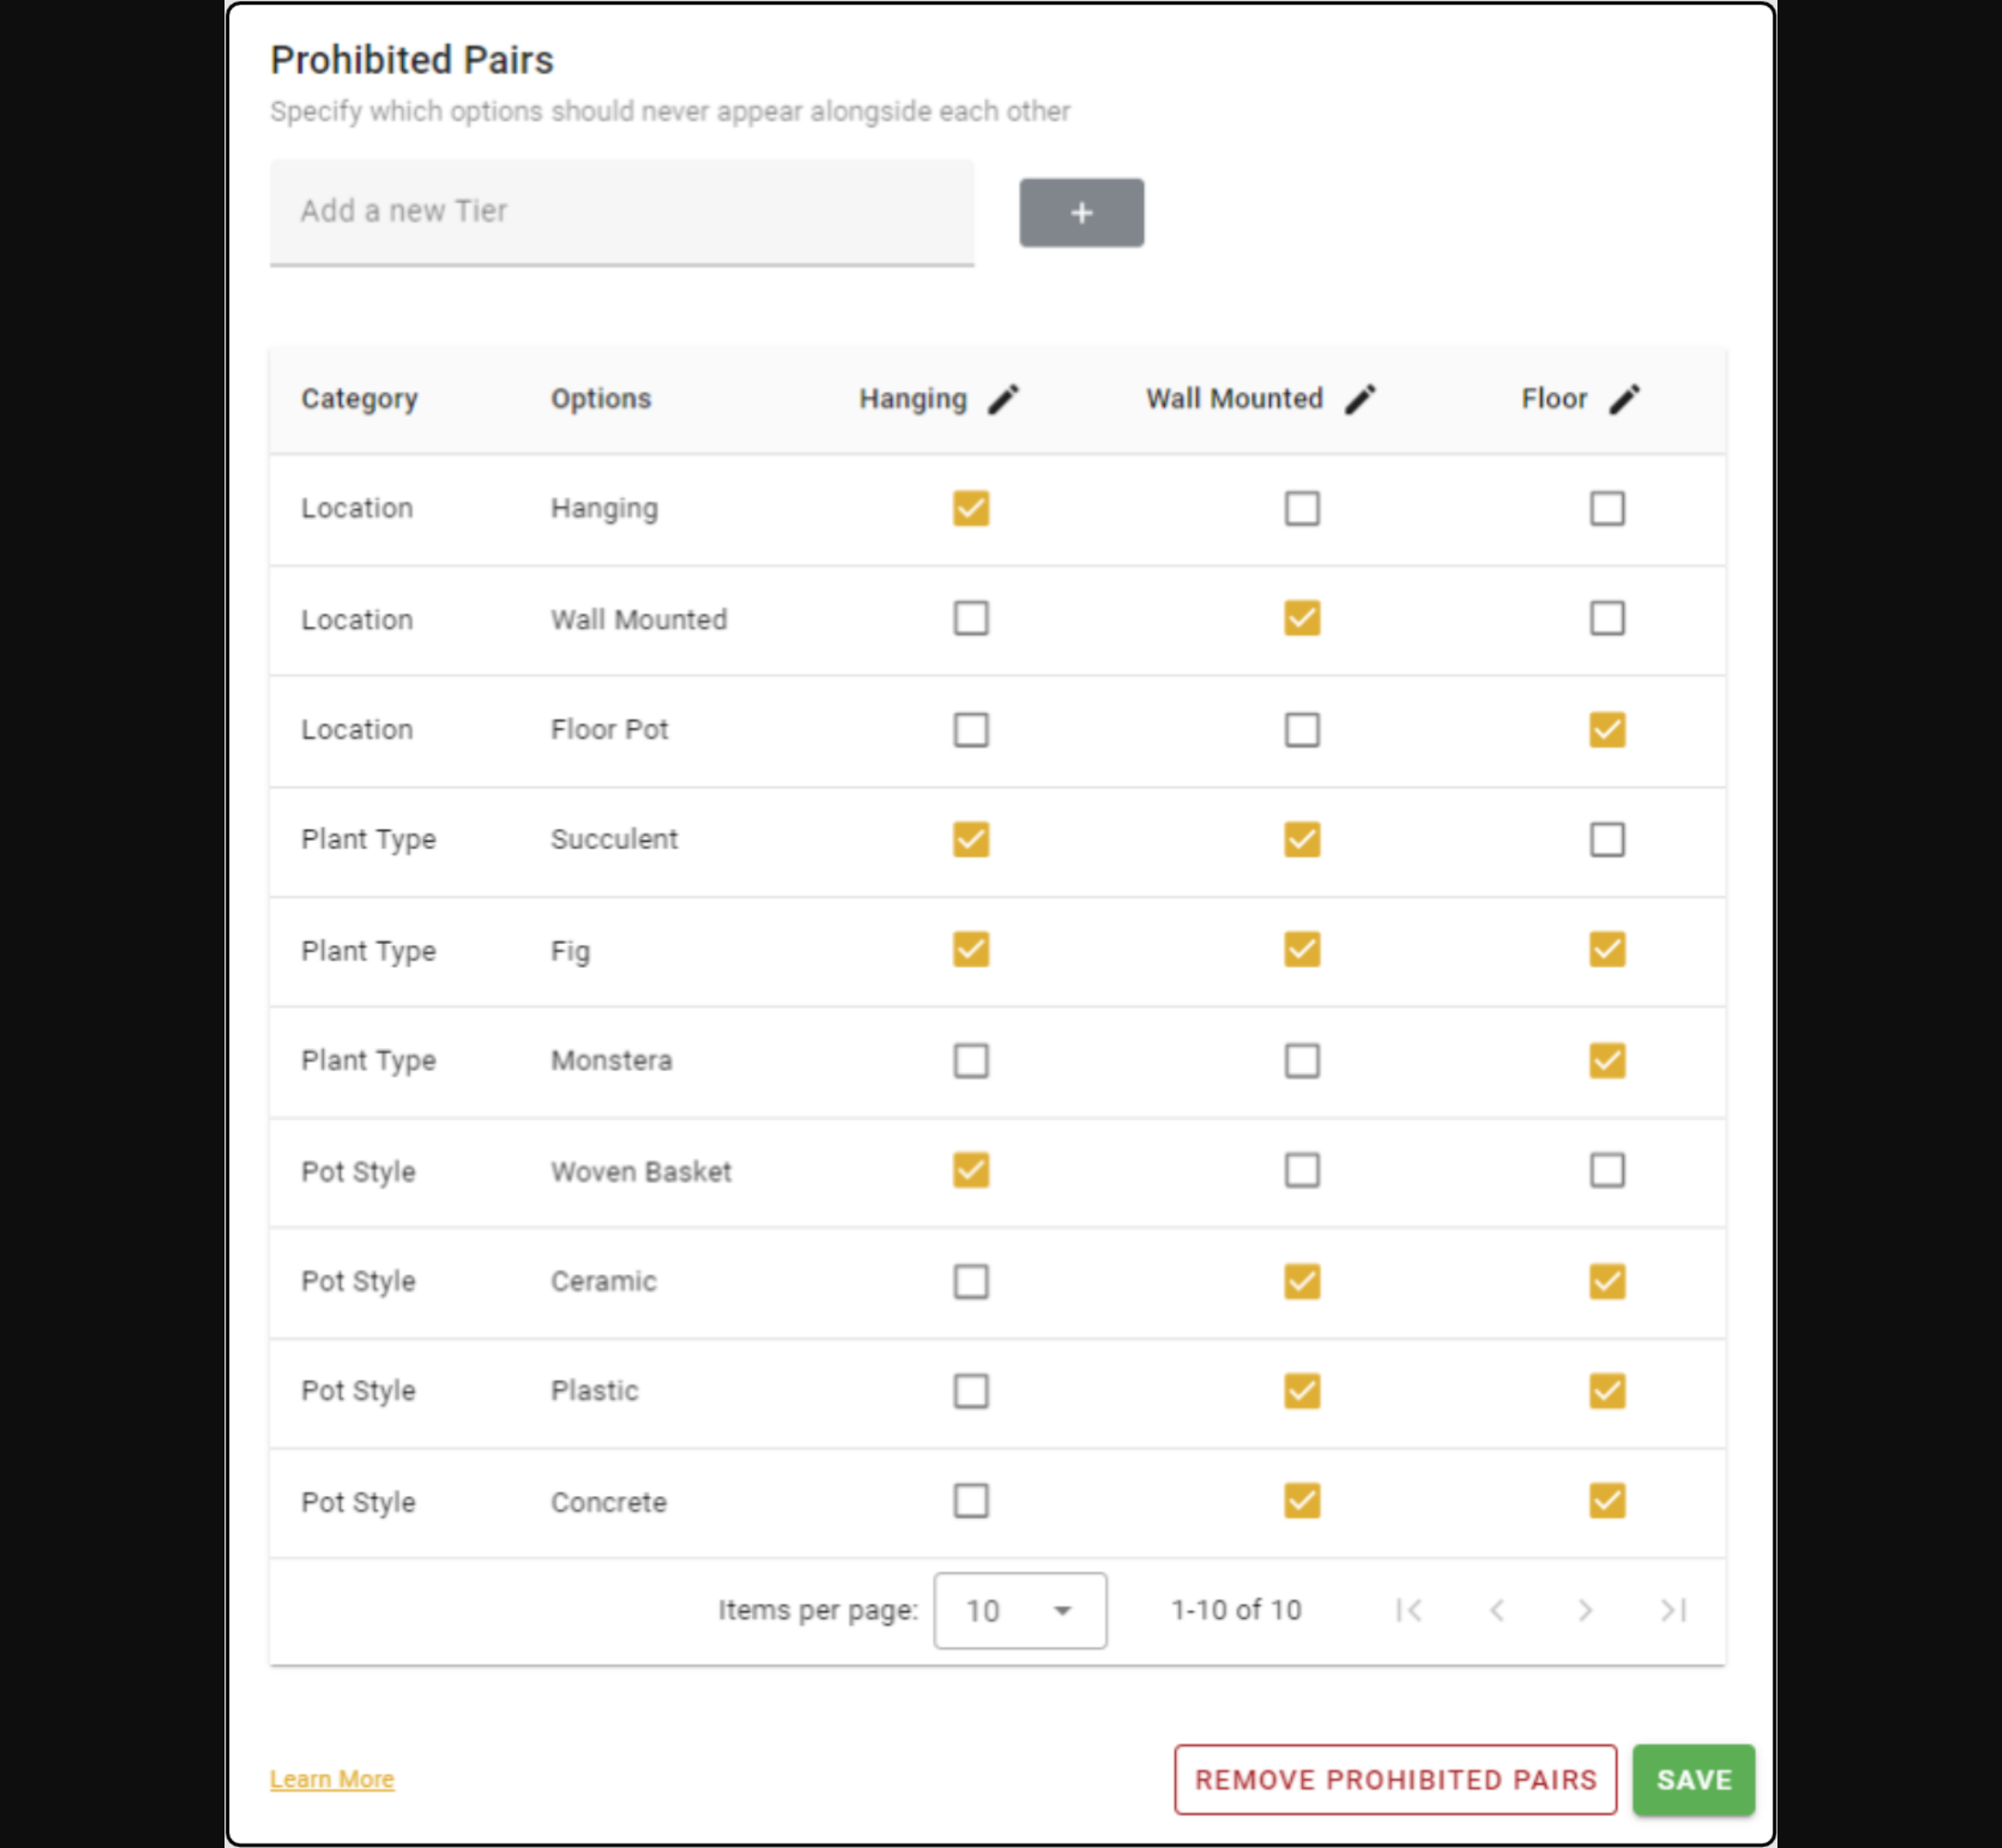The image size is (2002, 1848).
Task: Focus the Add a new Tier field
Action: (621, 212)
